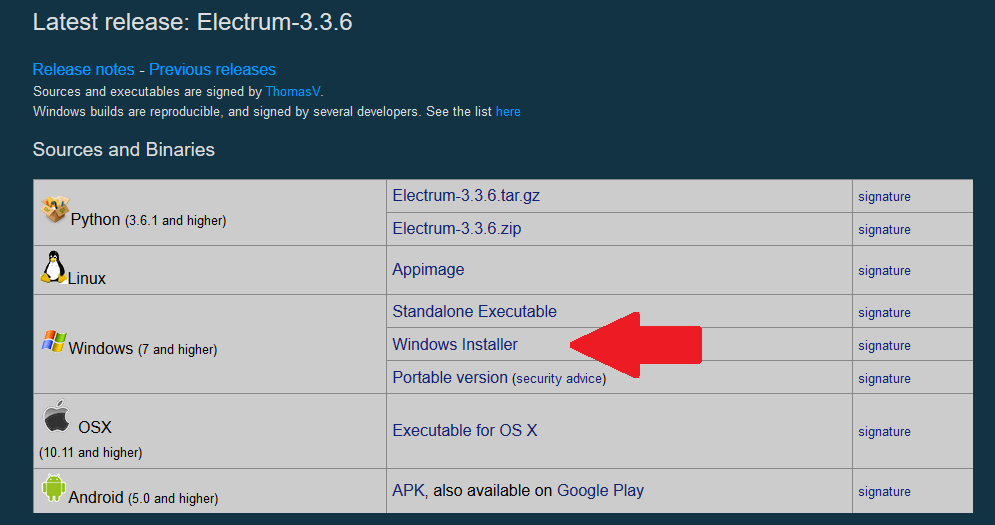This screenshot has height=525, width=995.
Task: Download the Linux Appimage
Action: 428,270
